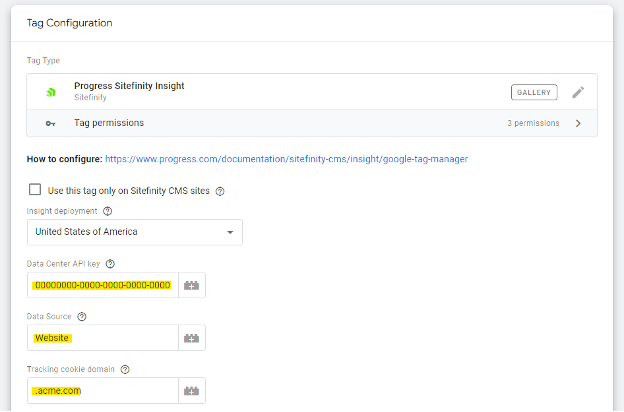Open variable picker for Data Center API key
The width and height of the screenshot is (624, 412).
[x=191, y=285]
